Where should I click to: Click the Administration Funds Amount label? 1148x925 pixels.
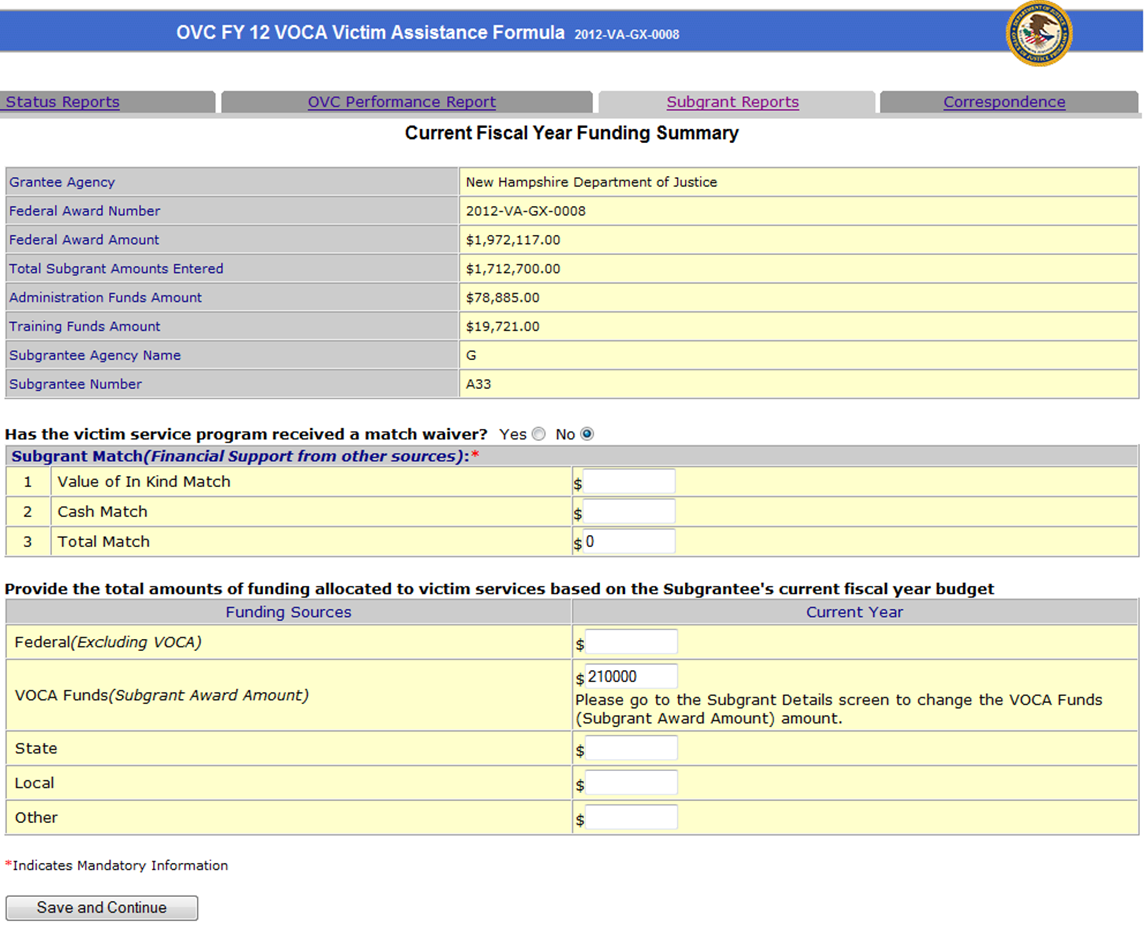pos(105,297)
